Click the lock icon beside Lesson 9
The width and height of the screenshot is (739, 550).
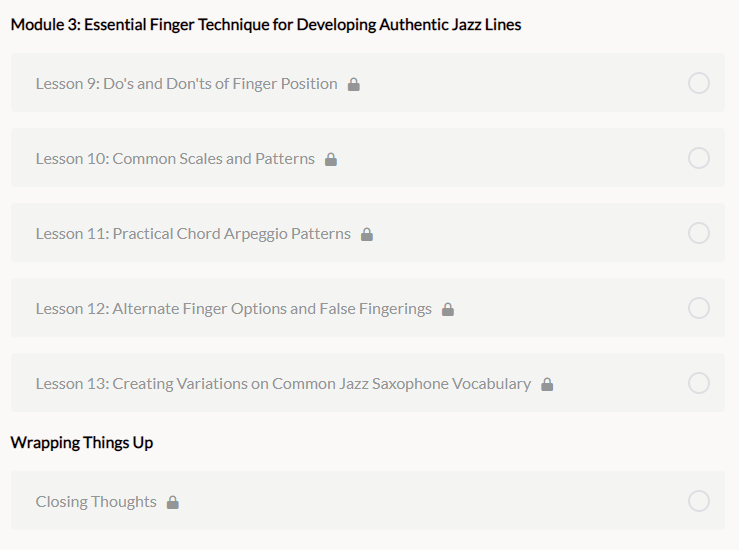point(353,84)
